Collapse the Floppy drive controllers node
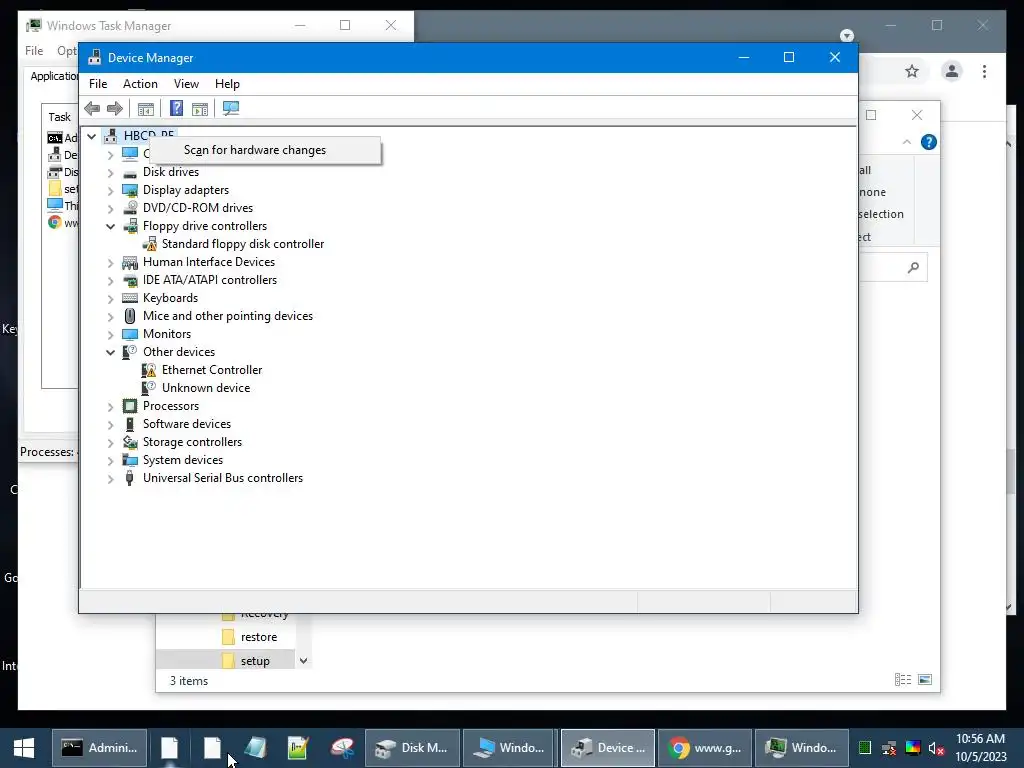 tap(110, 227)
